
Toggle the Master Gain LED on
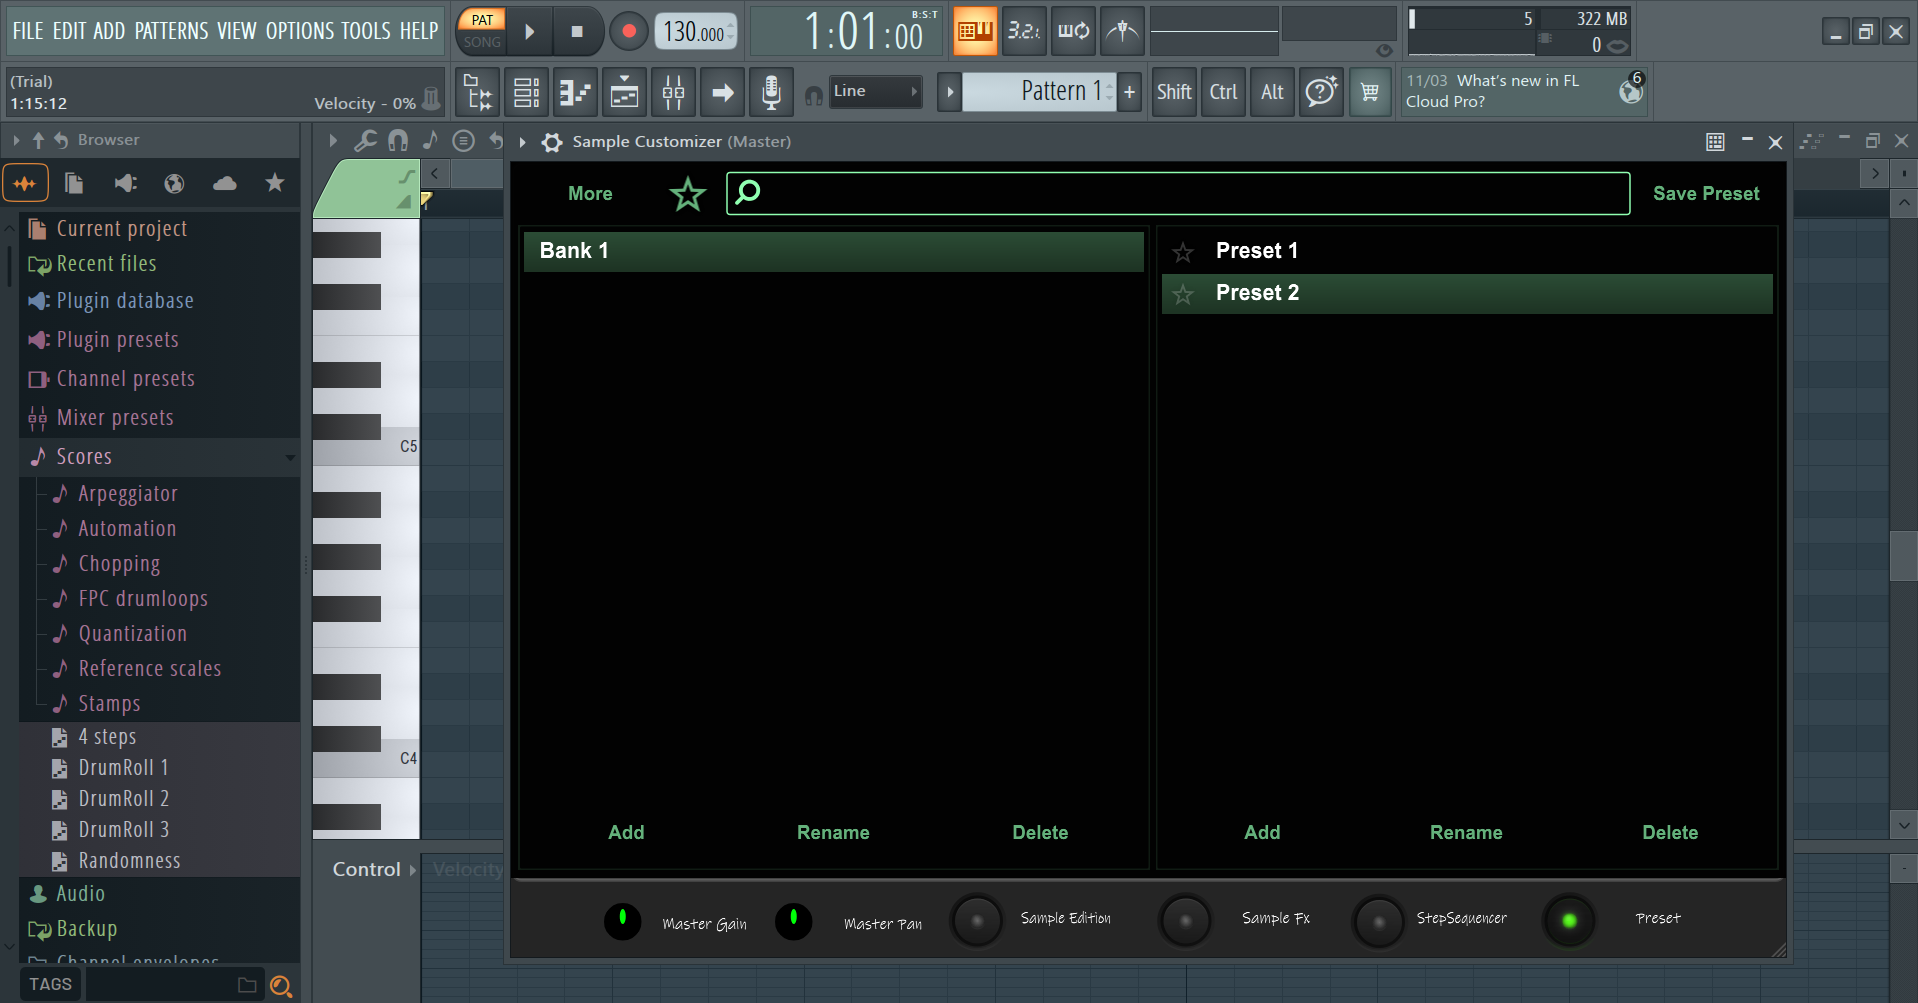pyautogui.click(x=622, y=920)
